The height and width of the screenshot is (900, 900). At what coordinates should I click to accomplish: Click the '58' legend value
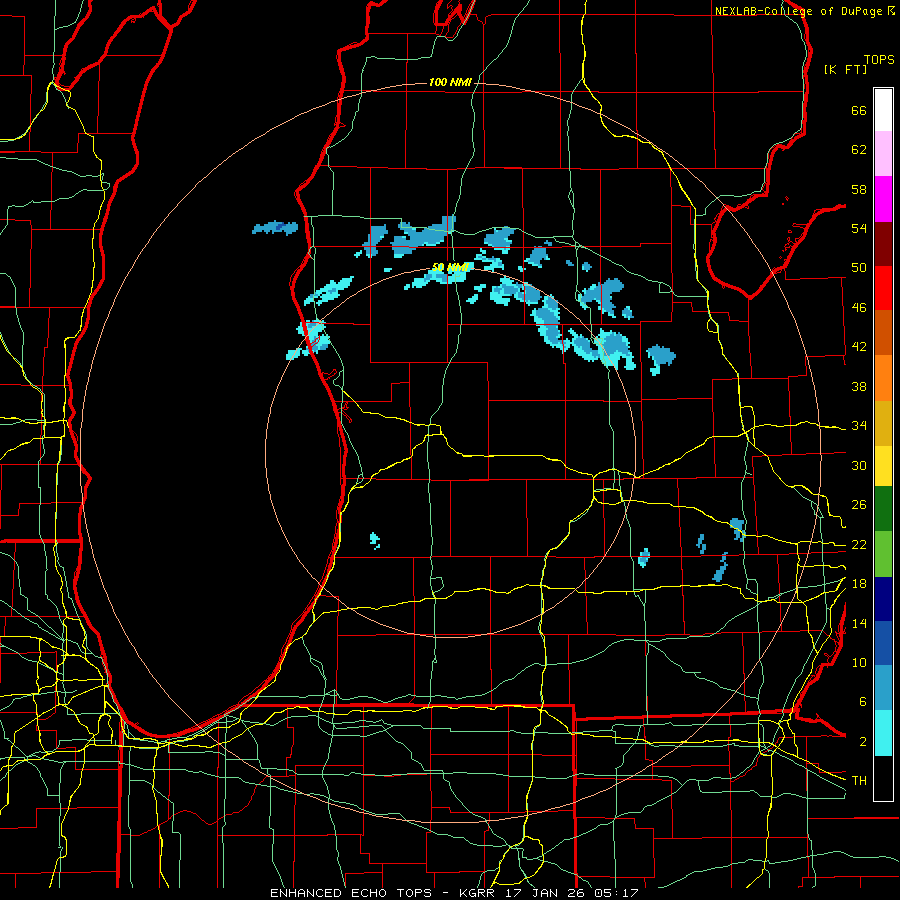click(x=859, y=189)
